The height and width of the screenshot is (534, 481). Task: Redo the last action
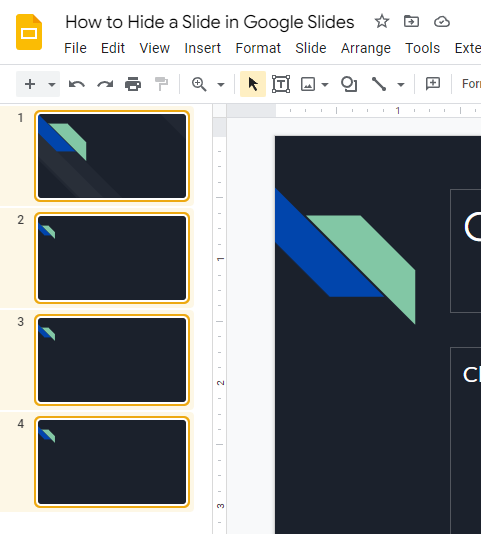[105, 84]
